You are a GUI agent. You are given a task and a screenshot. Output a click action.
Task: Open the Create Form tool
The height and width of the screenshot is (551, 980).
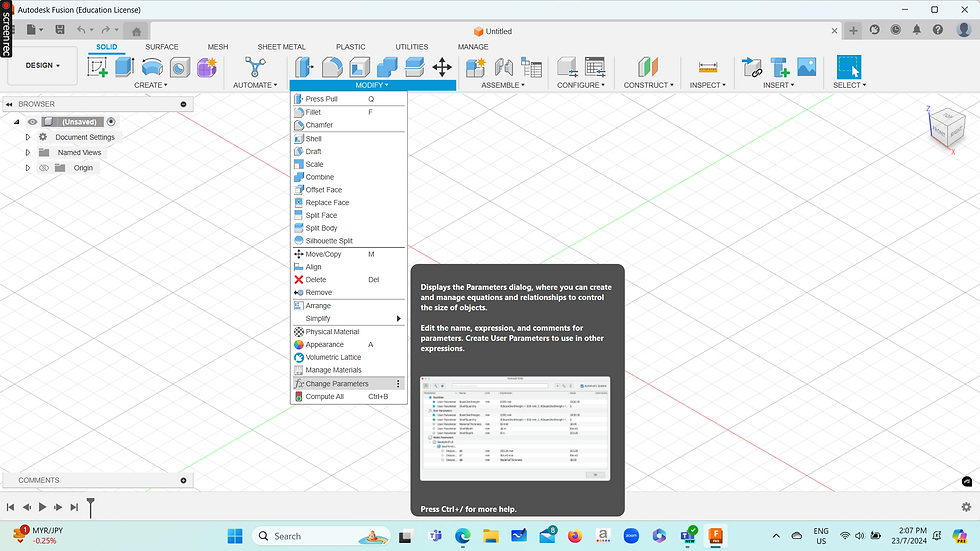click(207, 67)
